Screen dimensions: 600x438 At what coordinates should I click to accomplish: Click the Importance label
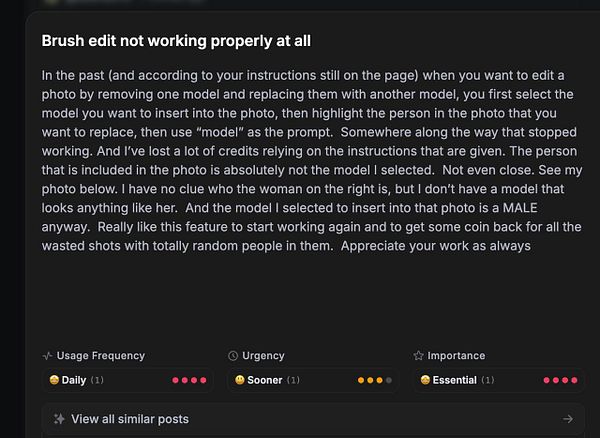coord(457,355)
